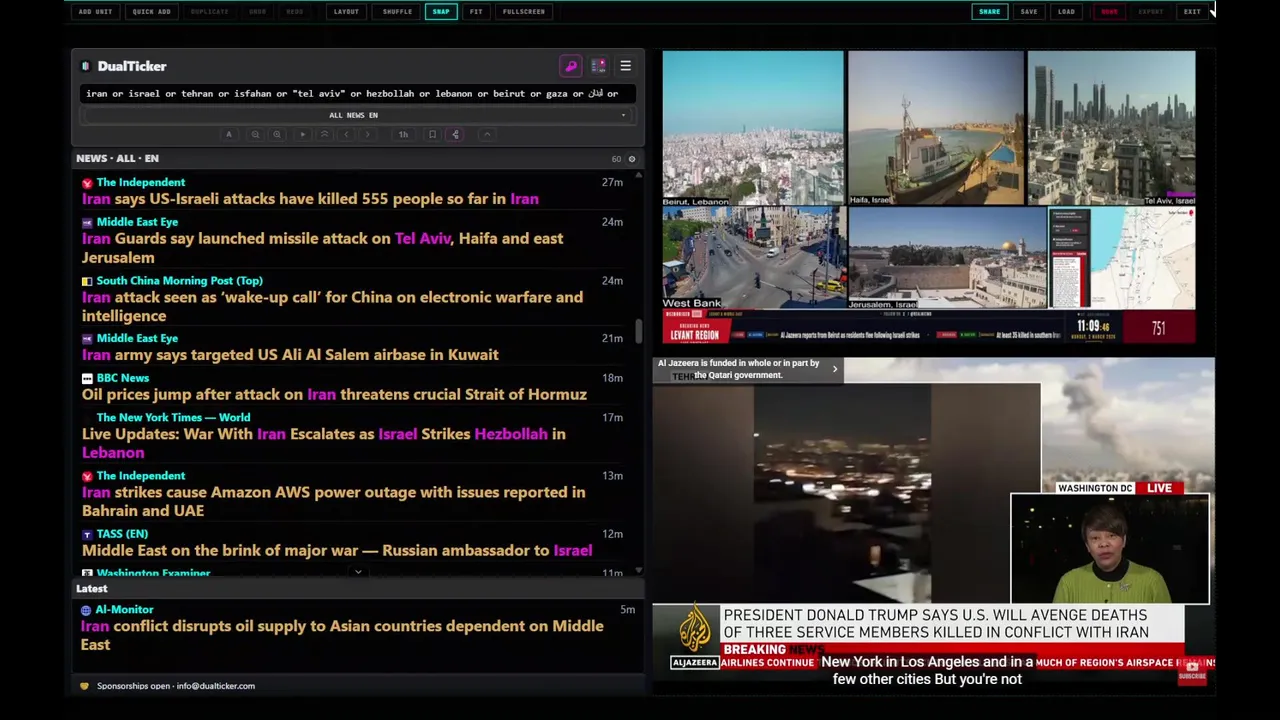Viewport: 1280px width, 720px height.
Task: Click the news list scrollbar thumb
Action: (638, 332)
